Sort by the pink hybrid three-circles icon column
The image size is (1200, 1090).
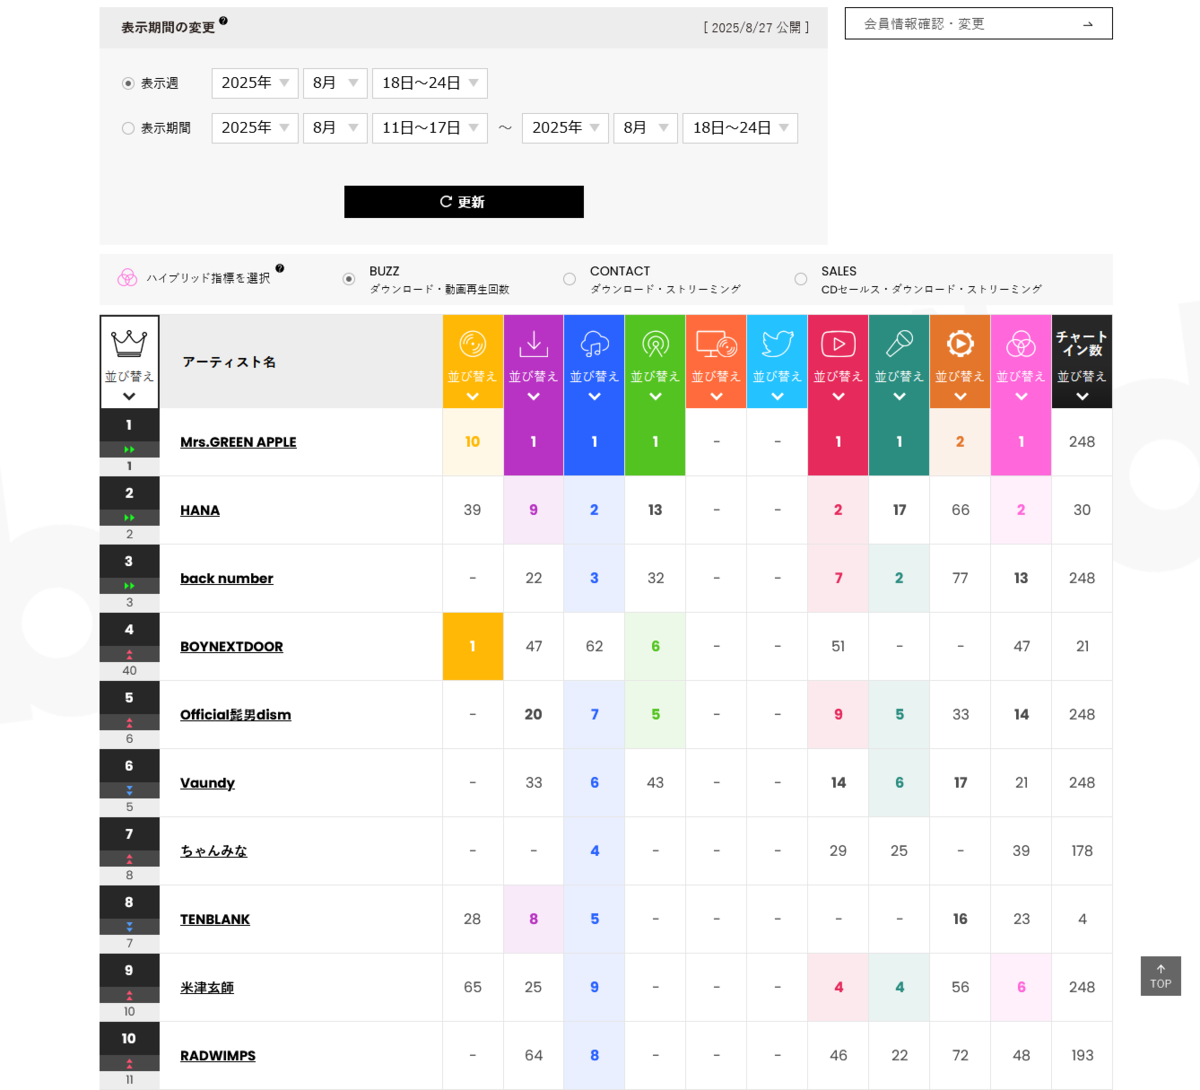point(1021,362)
